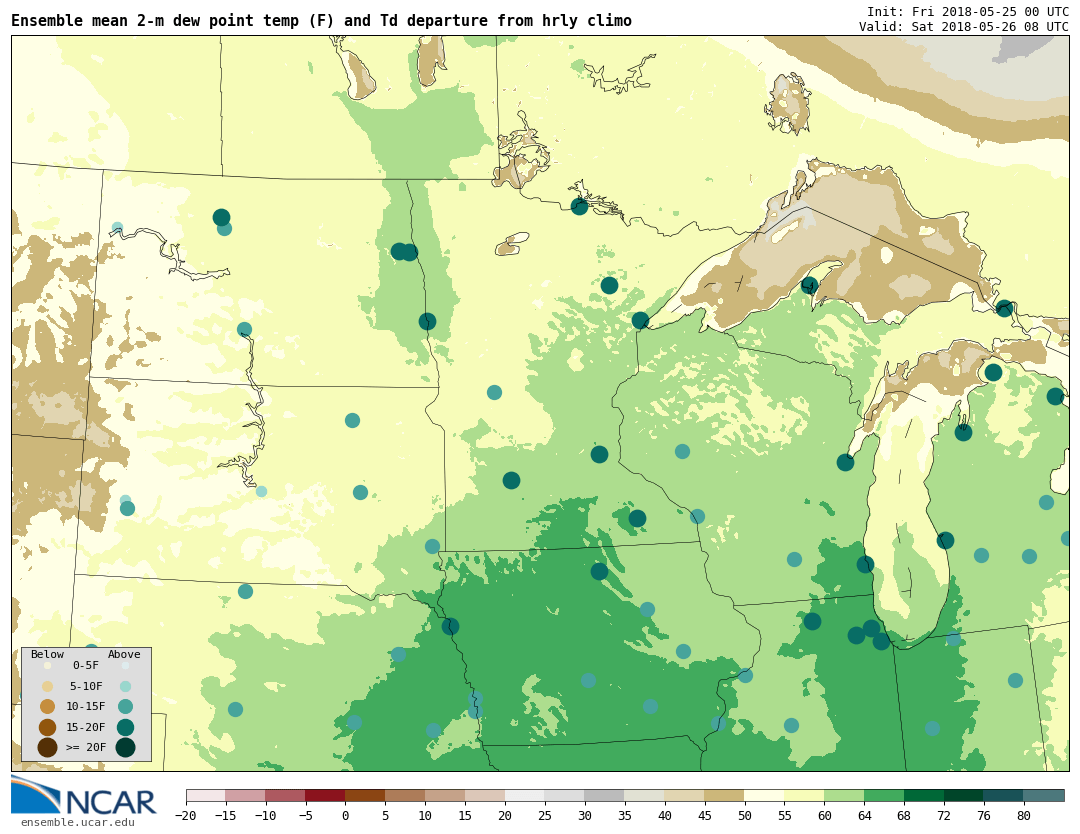Select the Above >= 20F darkest legend circle
1080x834 pixels.
click(125, 747)
